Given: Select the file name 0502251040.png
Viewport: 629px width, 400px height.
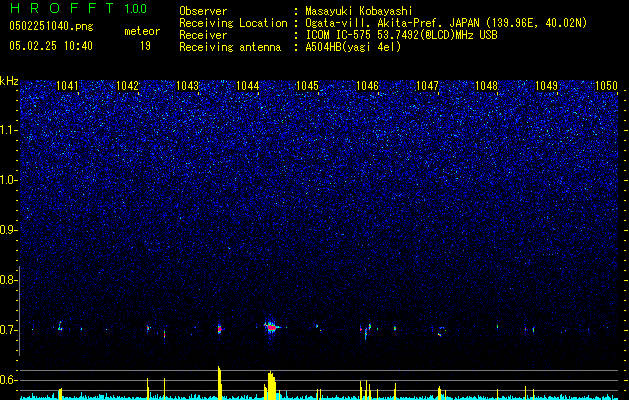Looking at the screenshot, I should point(51,26).
